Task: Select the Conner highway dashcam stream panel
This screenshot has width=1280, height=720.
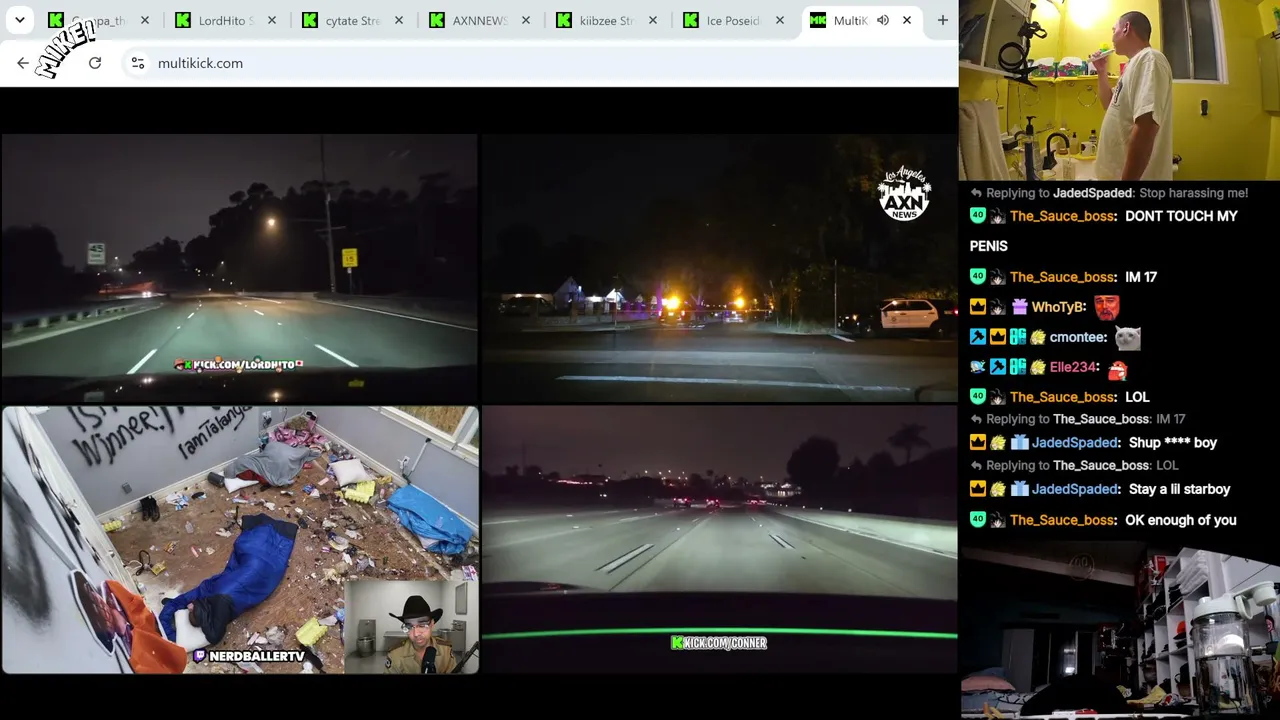Action: click(719, 540)
